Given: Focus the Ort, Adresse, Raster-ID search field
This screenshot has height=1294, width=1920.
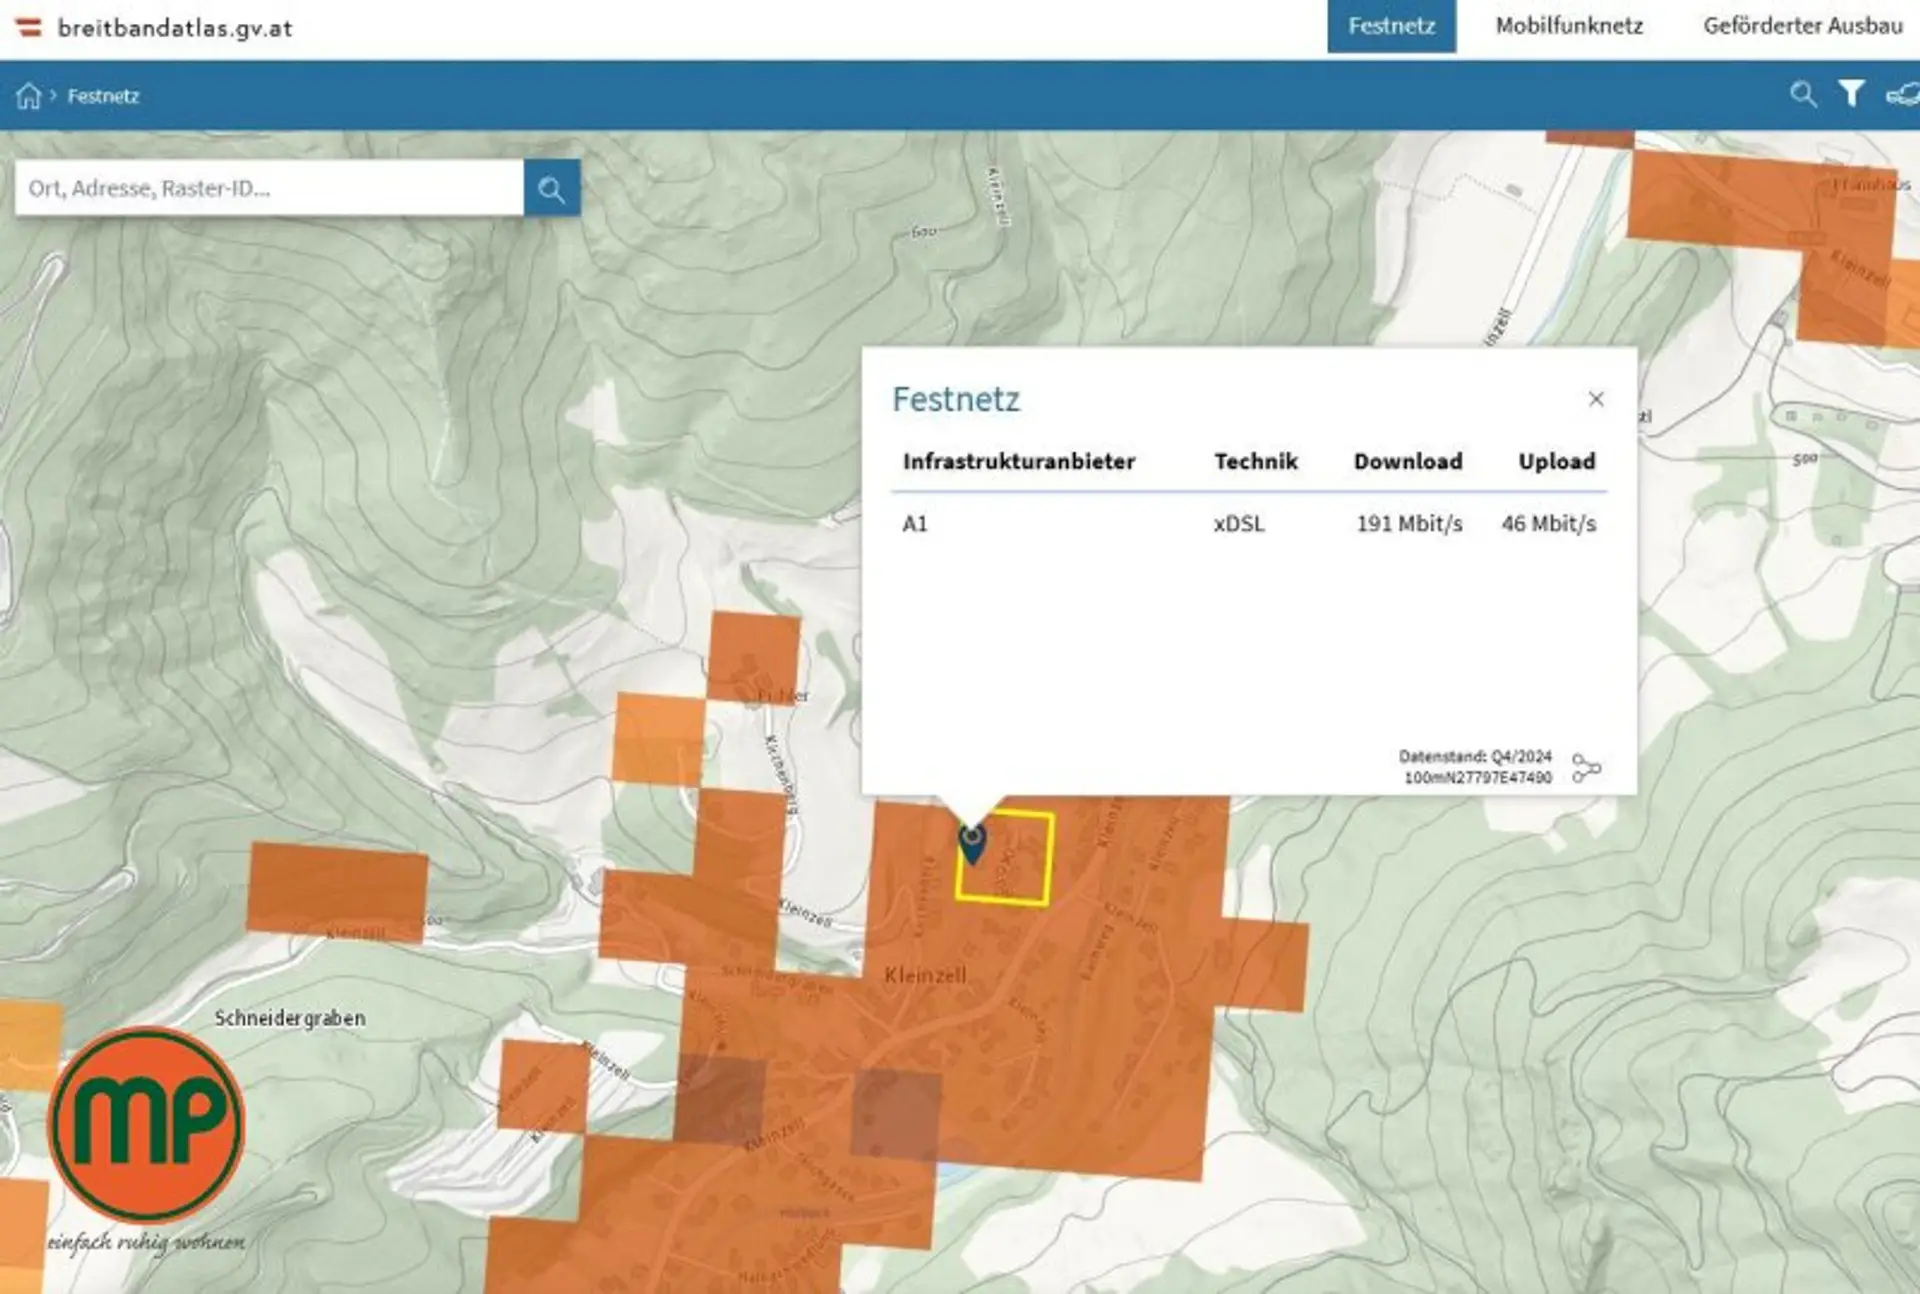Looking at the screenshot, I should coord(268,188).
